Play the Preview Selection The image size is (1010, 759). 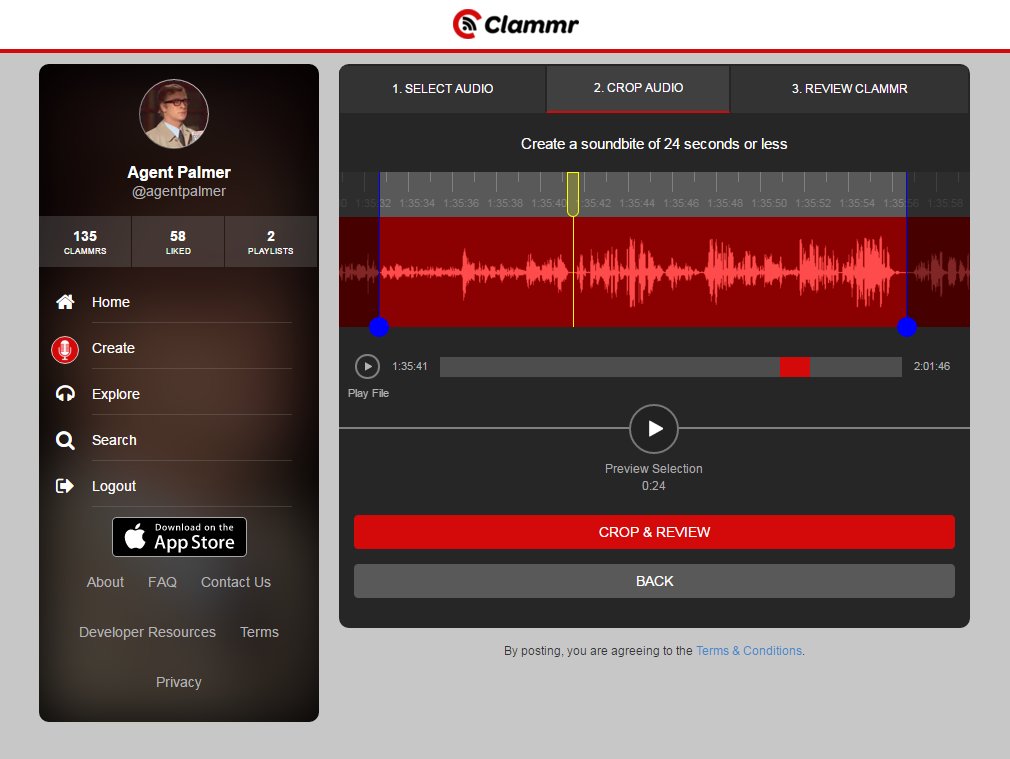click(x=654, y=428)
